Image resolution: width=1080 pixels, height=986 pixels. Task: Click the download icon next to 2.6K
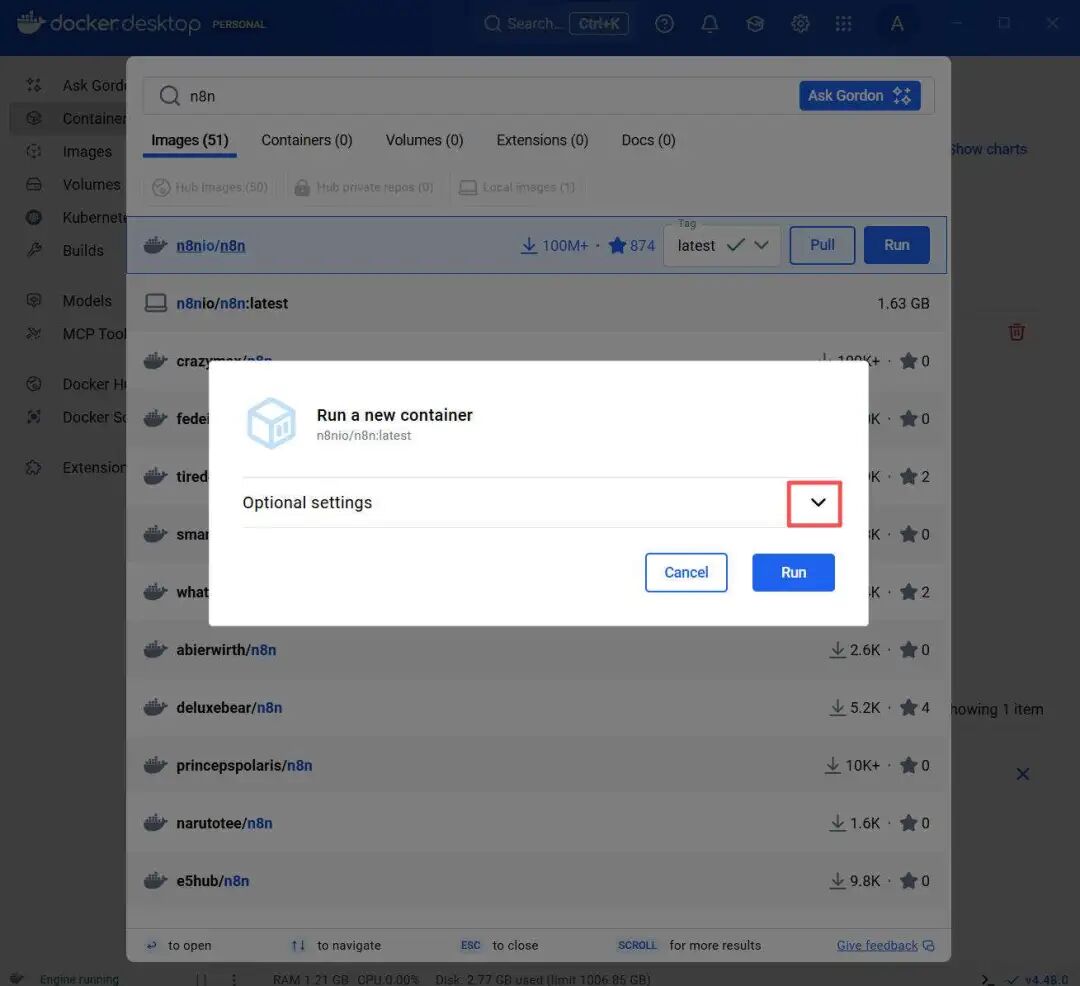click(838, 650)
